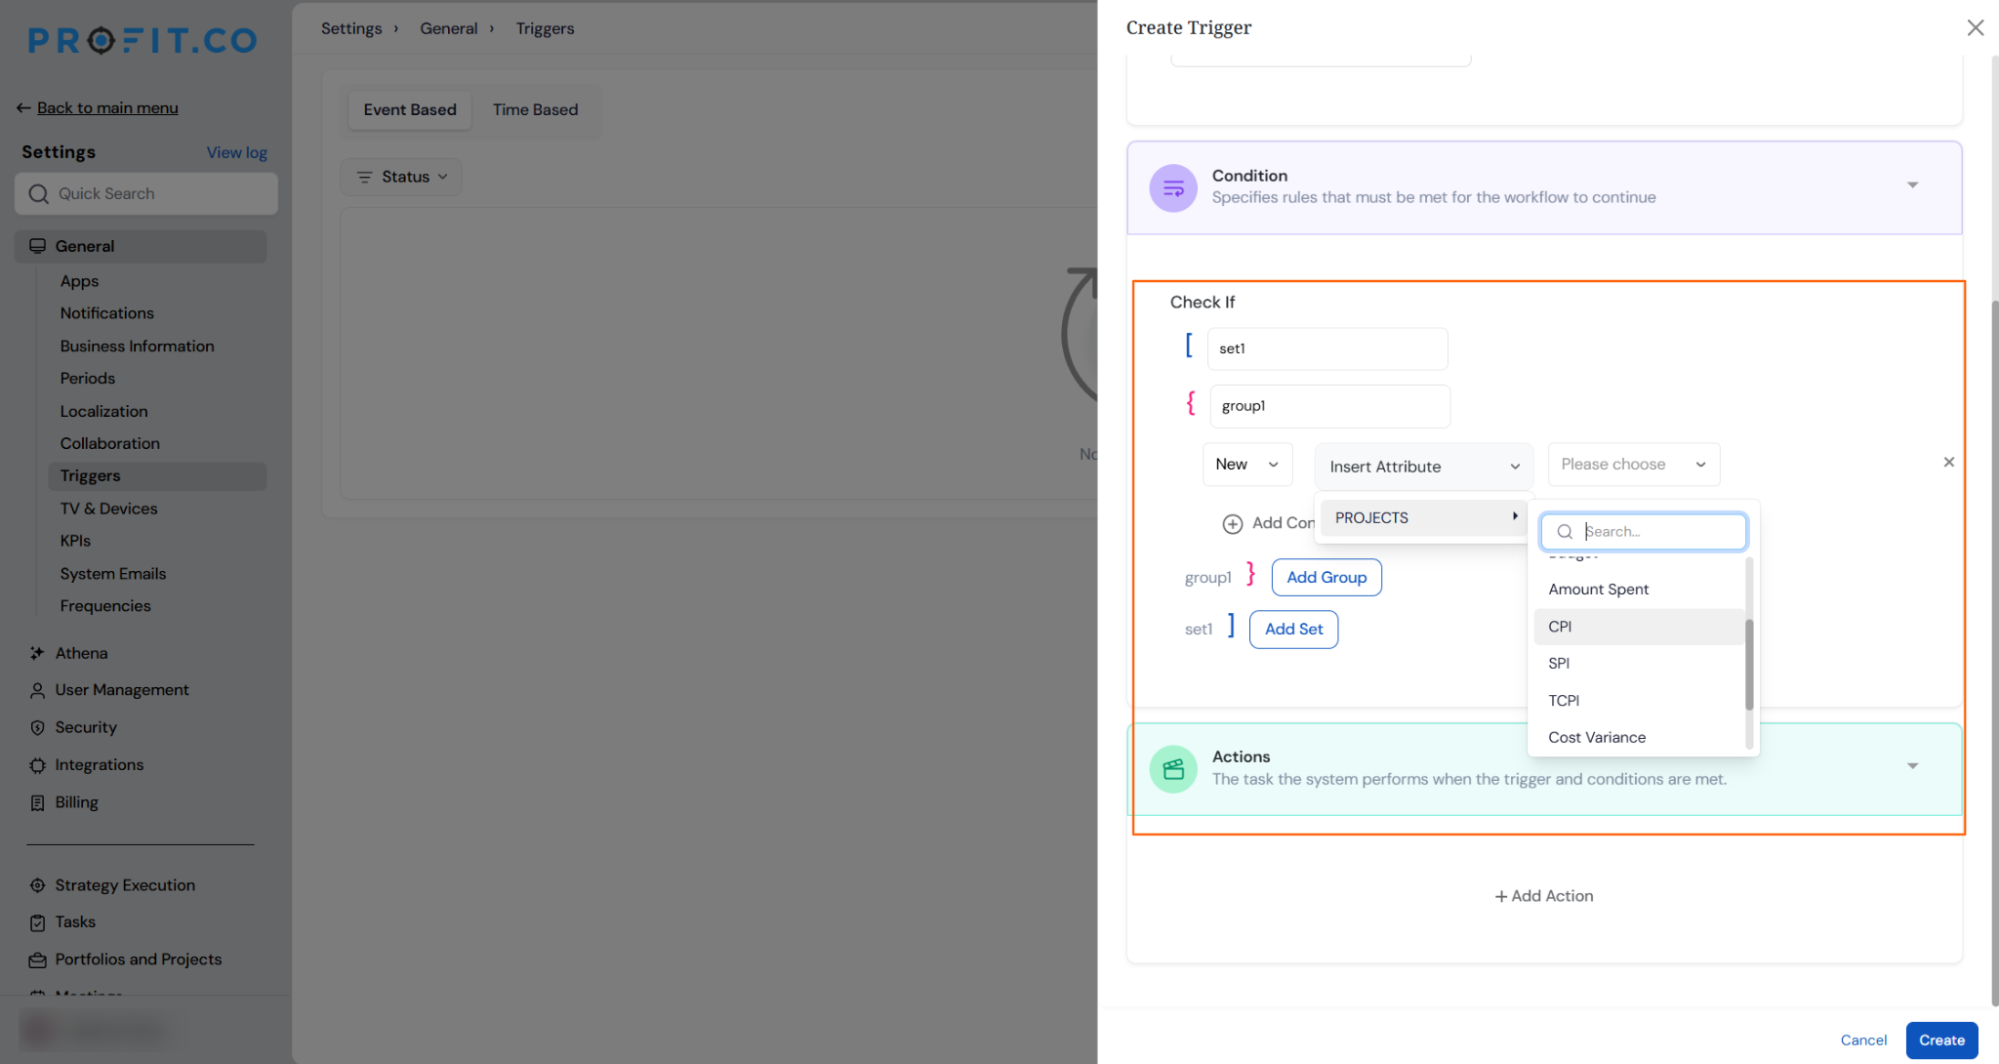Click the group1 name input field
Image resolution: width=1999 pixels, height=1064 pixels.
(1330, 406)
